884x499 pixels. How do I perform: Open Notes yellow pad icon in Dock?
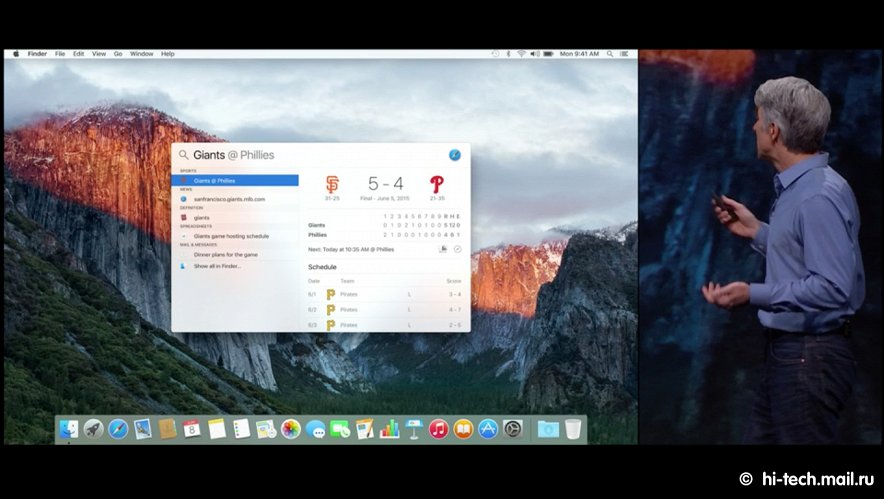[x=216, y=429]
